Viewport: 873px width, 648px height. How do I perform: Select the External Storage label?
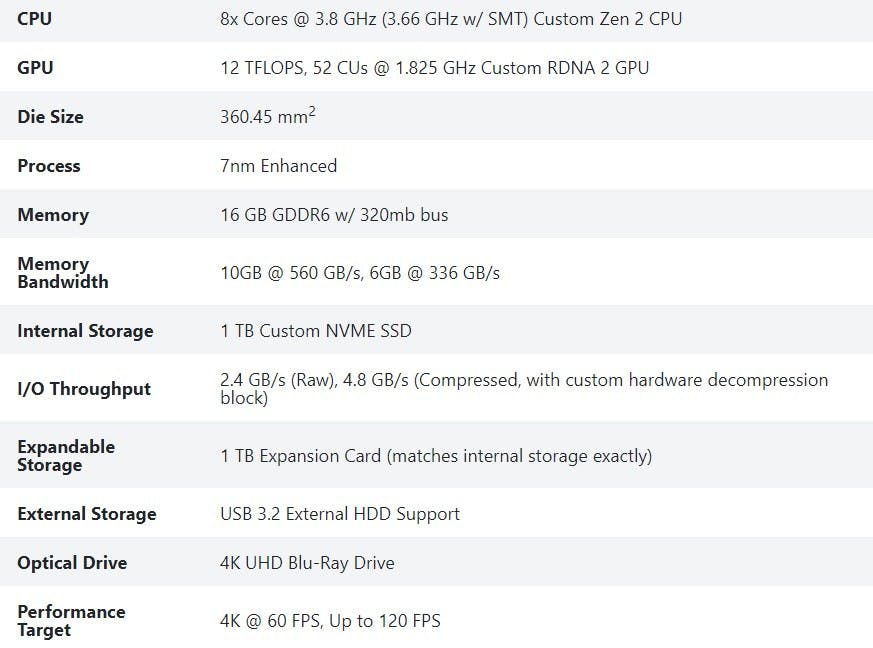click(x=86, y=514)
